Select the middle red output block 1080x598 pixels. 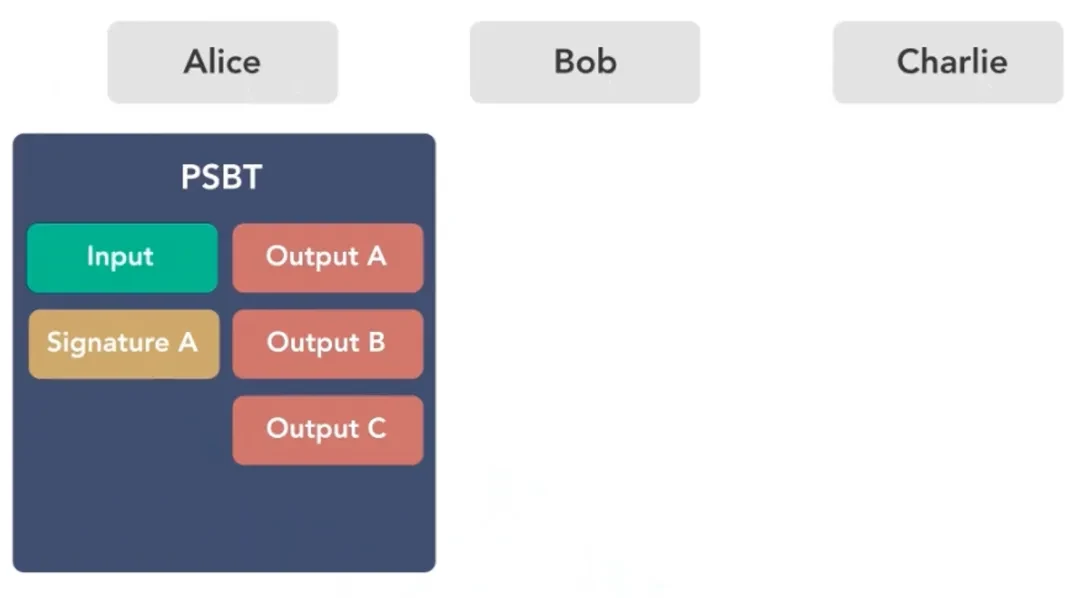pyautogui.click(x=327, y=343)
